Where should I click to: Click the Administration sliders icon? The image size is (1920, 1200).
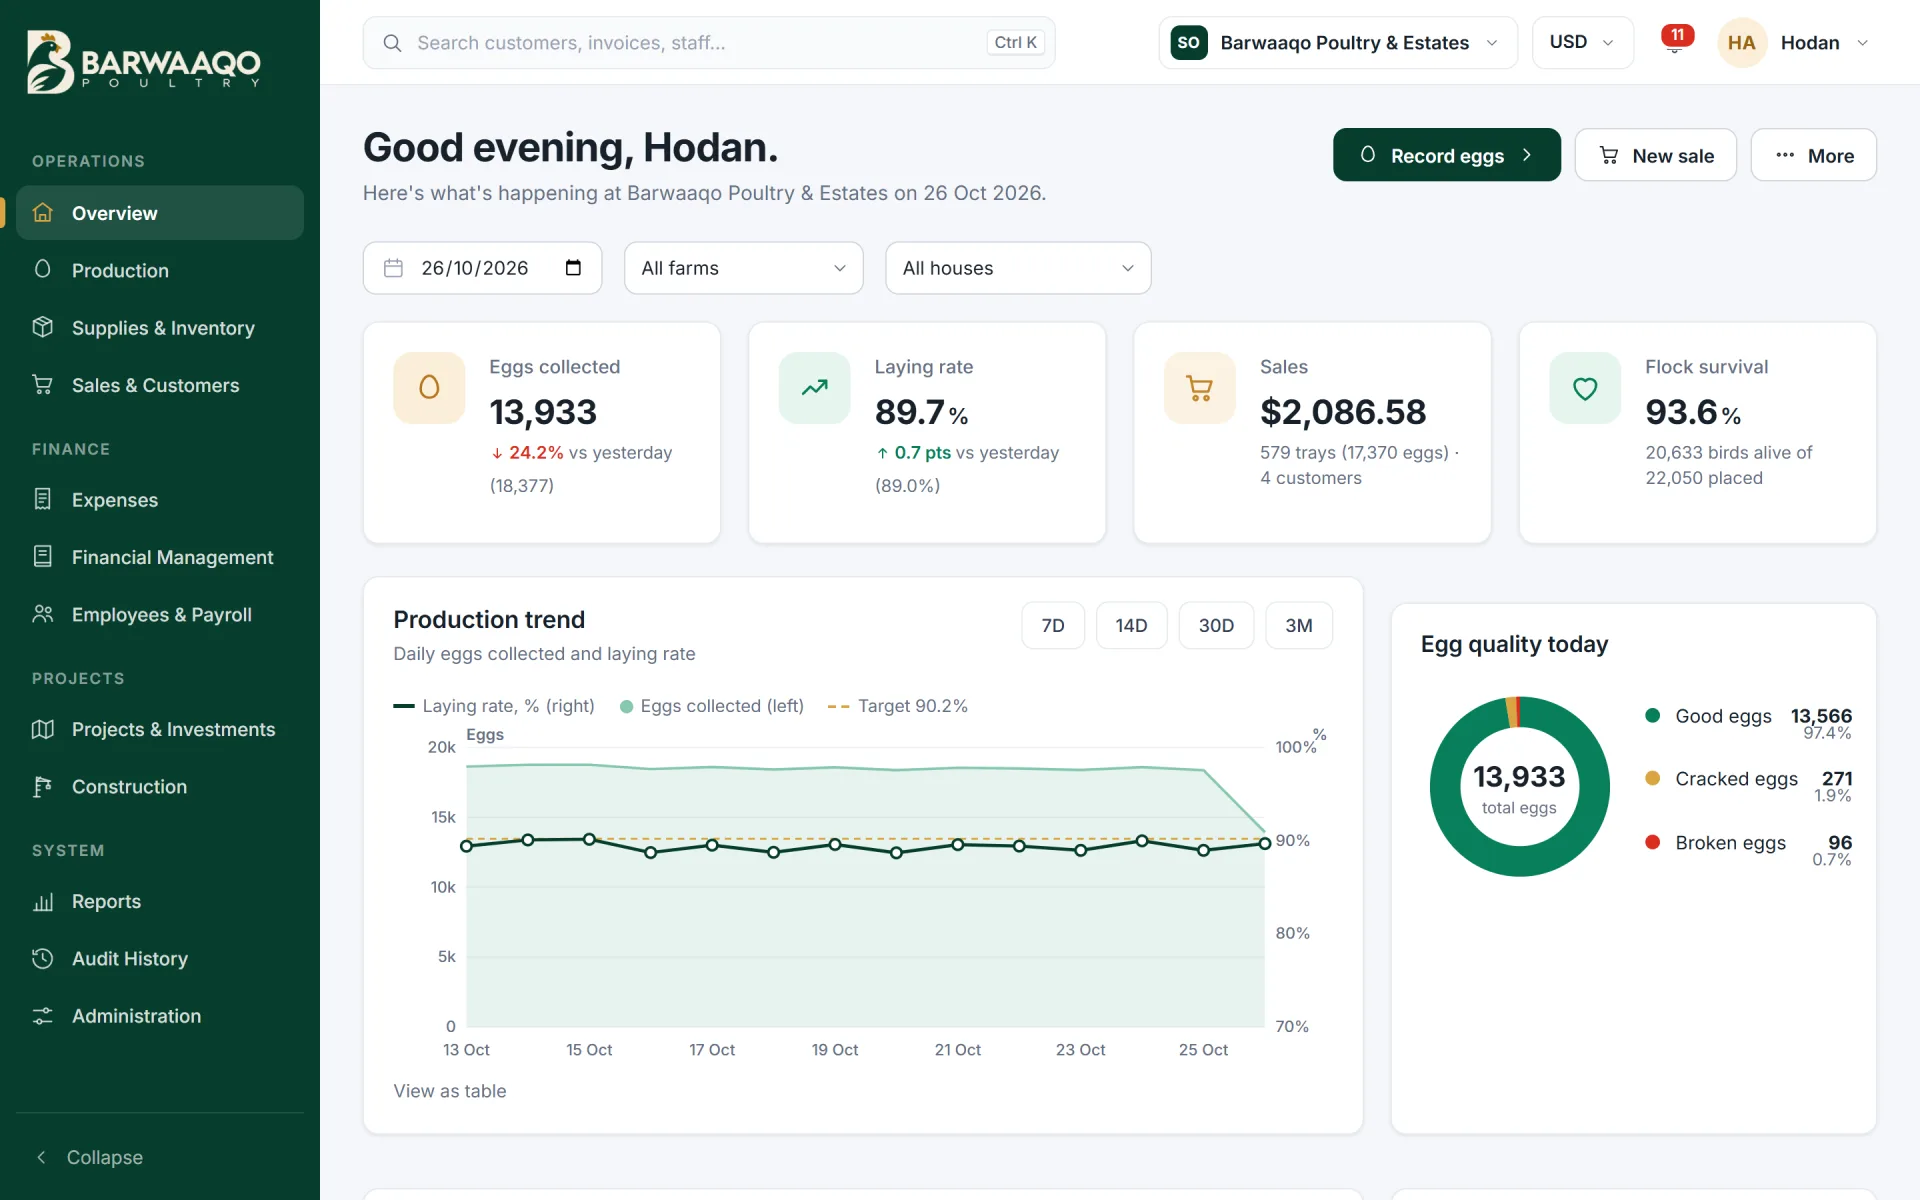point(43,1016)
